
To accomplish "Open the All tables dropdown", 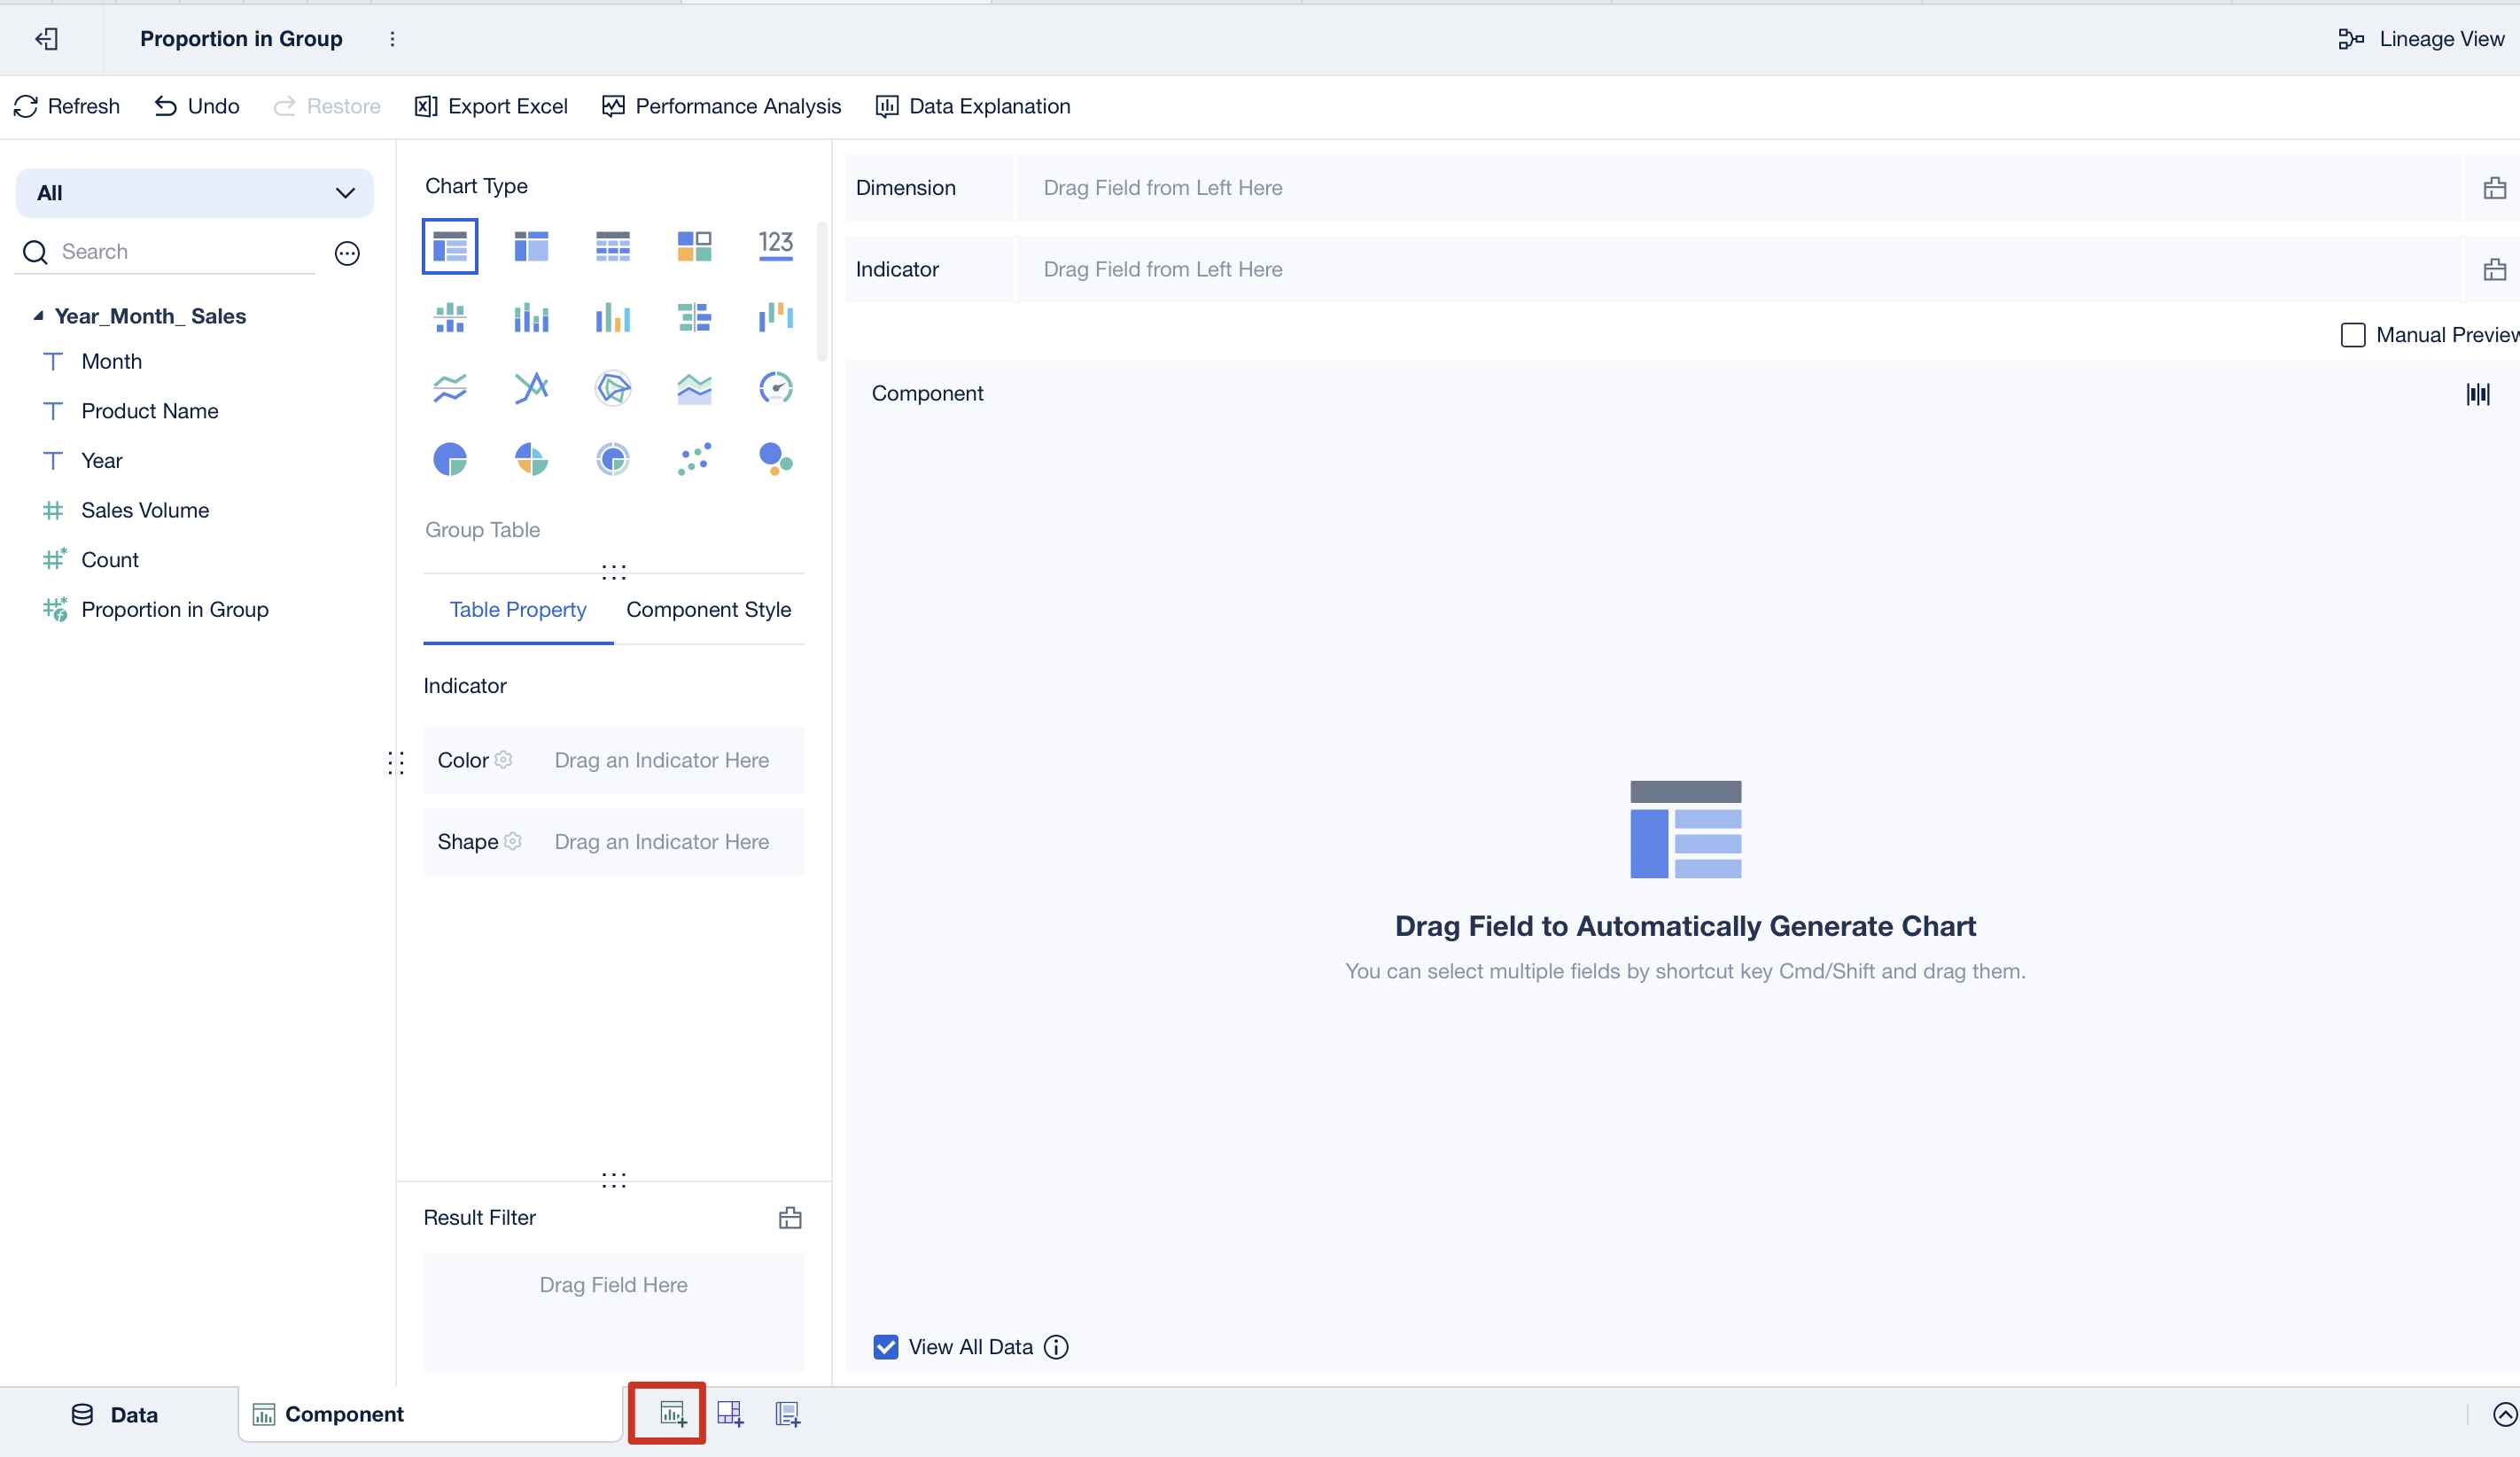I will pyautogui.click(x=195, y=193).
